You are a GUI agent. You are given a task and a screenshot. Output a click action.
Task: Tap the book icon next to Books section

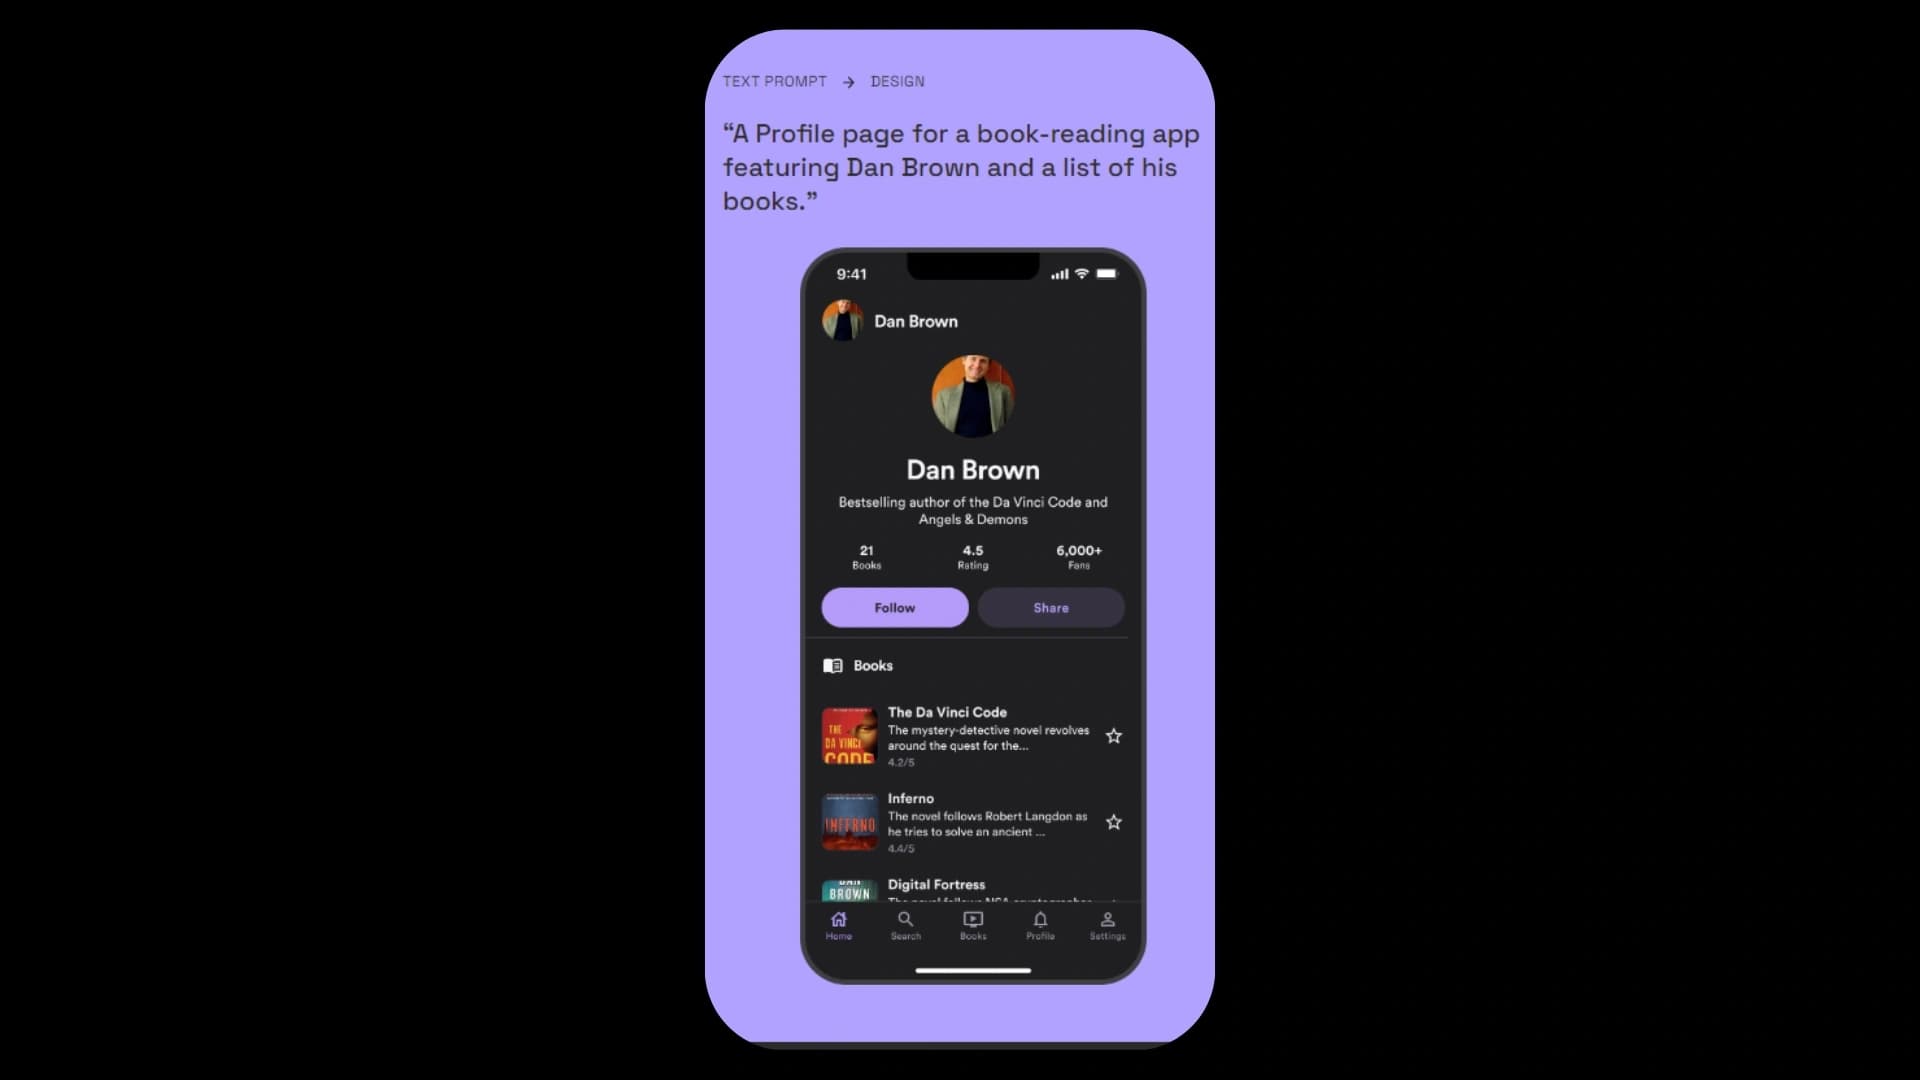(x=832, y=665)
